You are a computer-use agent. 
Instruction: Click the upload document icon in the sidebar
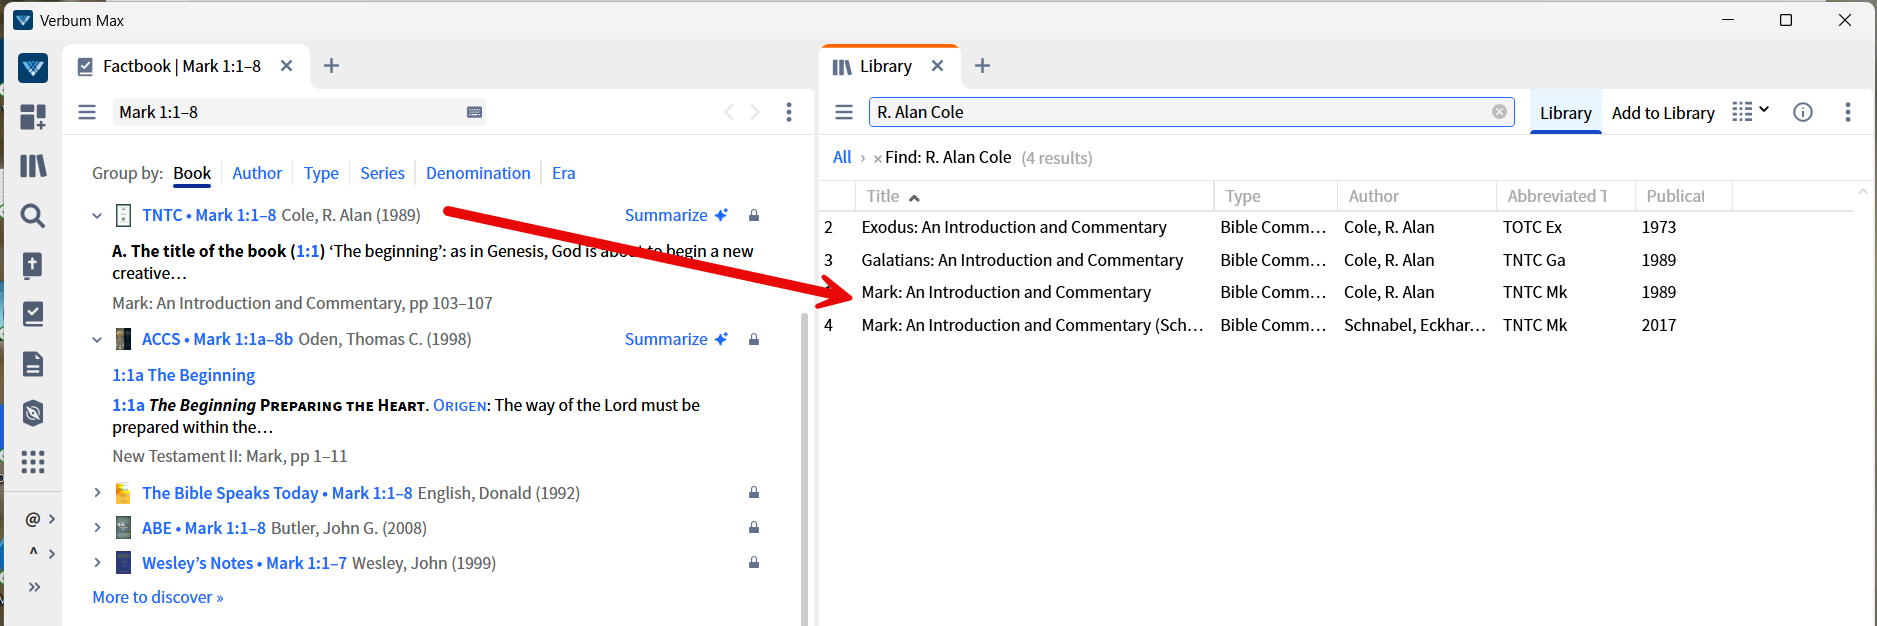point(33,265)
